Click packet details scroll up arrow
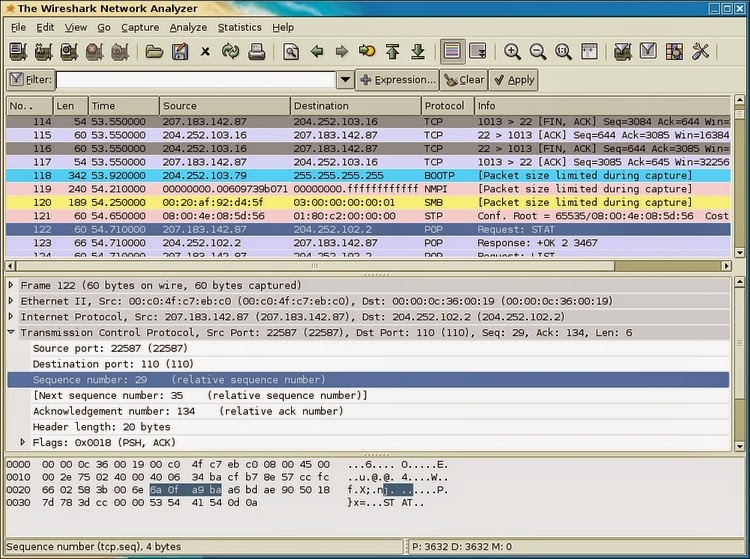The width and height of the screenshot is (750, 559). (x=739, y=282)
